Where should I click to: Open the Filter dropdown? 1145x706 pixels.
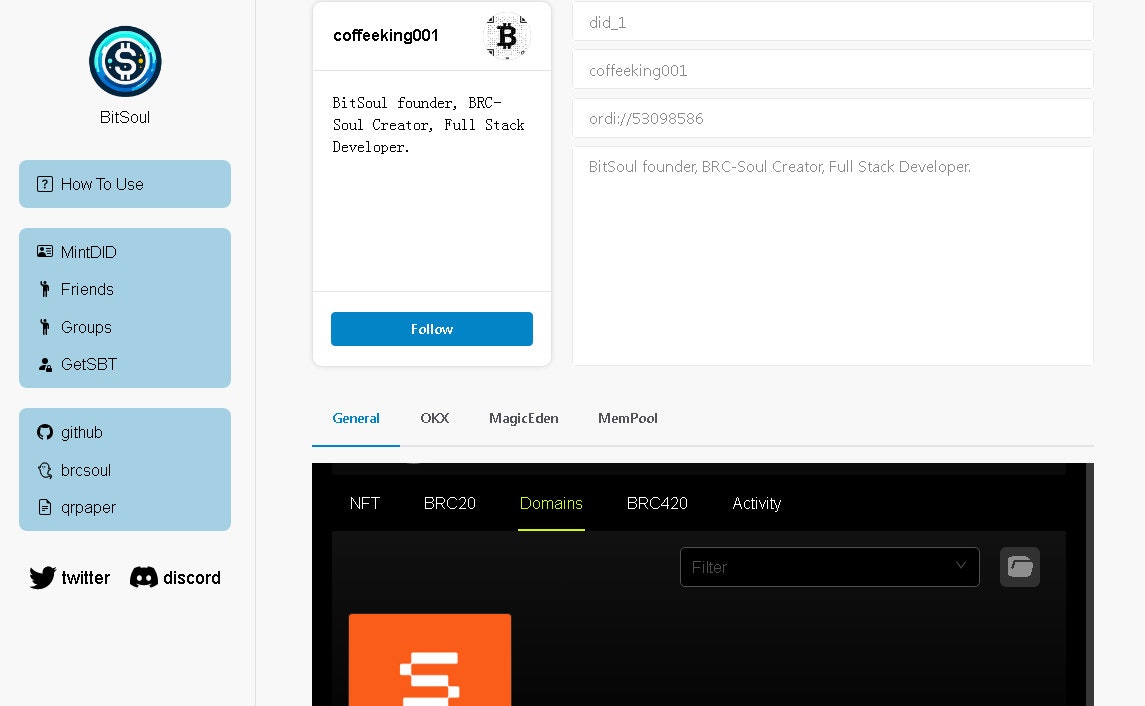[x=830, y=567]
